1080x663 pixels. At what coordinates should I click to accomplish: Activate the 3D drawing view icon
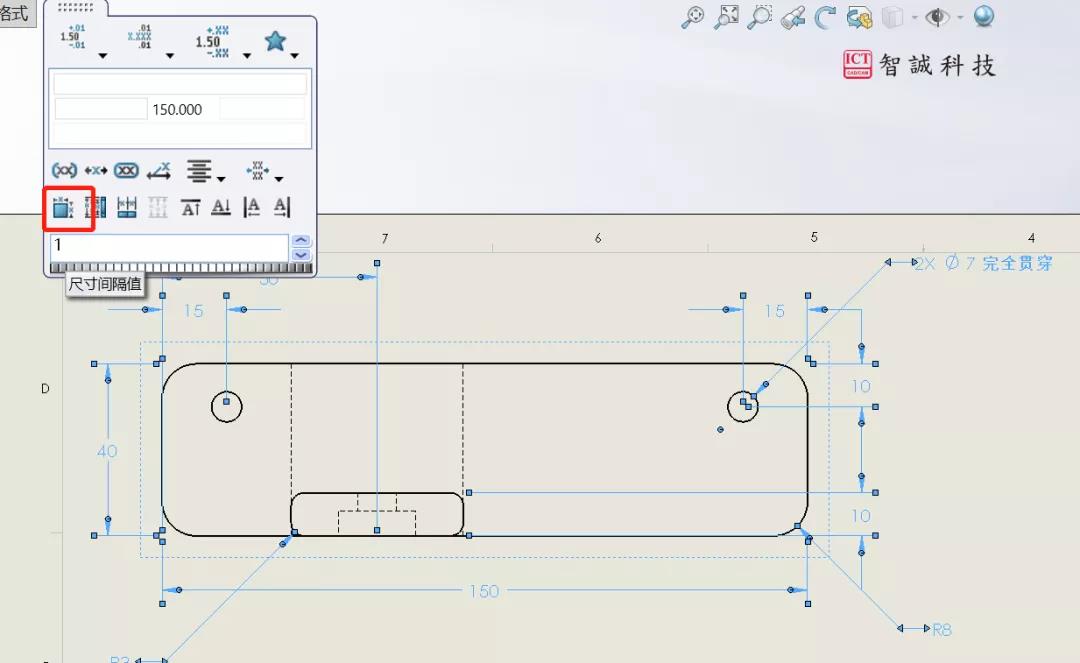(x=859, y=17)
